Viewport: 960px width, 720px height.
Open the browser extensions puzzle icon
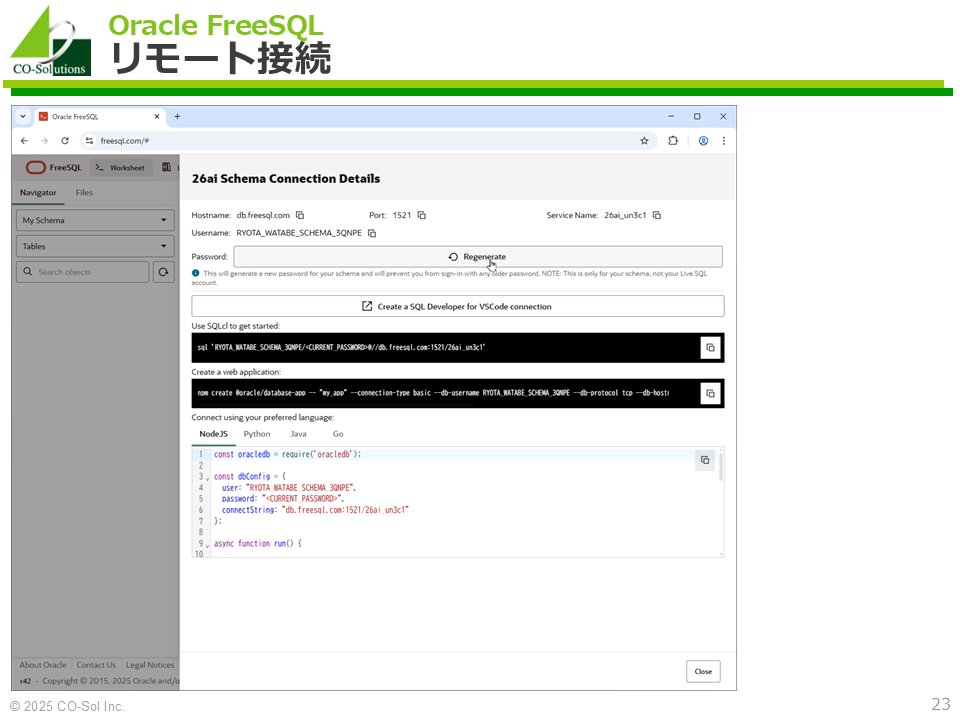(673, 141)
